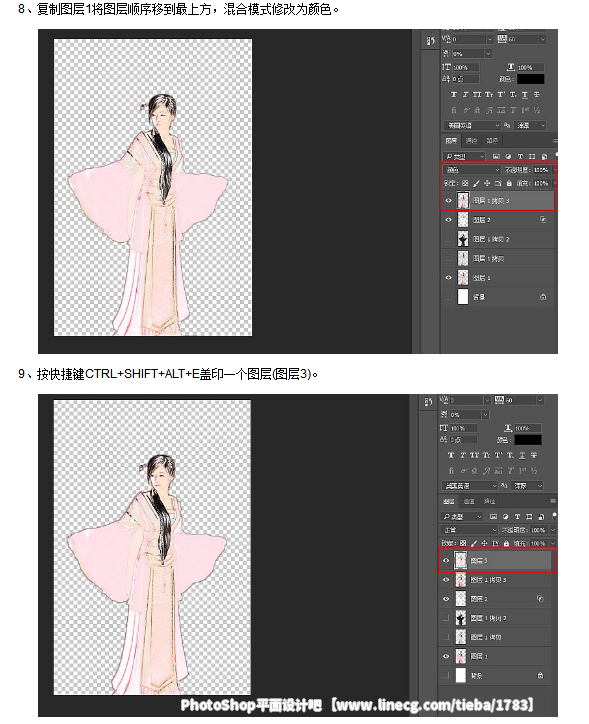Click superscript icon in step 8 screenshot
589x724 pixels.
501,95
